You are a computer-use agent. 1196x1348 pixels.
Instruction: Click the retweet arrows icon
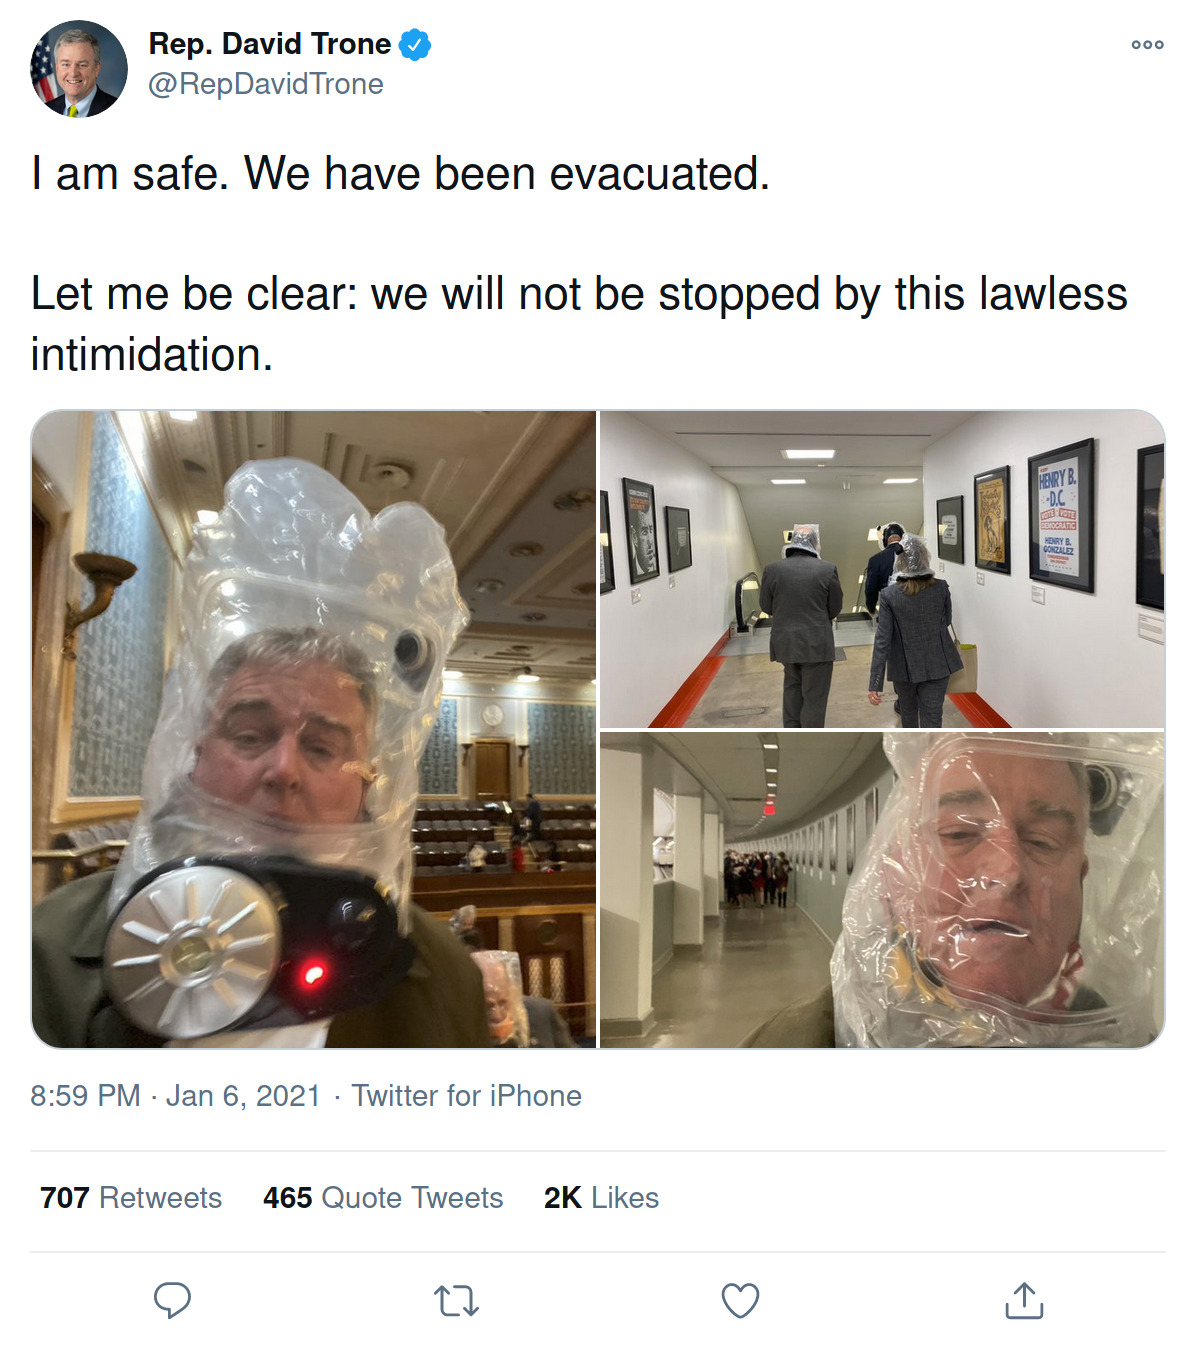(x=457, y=1301)
